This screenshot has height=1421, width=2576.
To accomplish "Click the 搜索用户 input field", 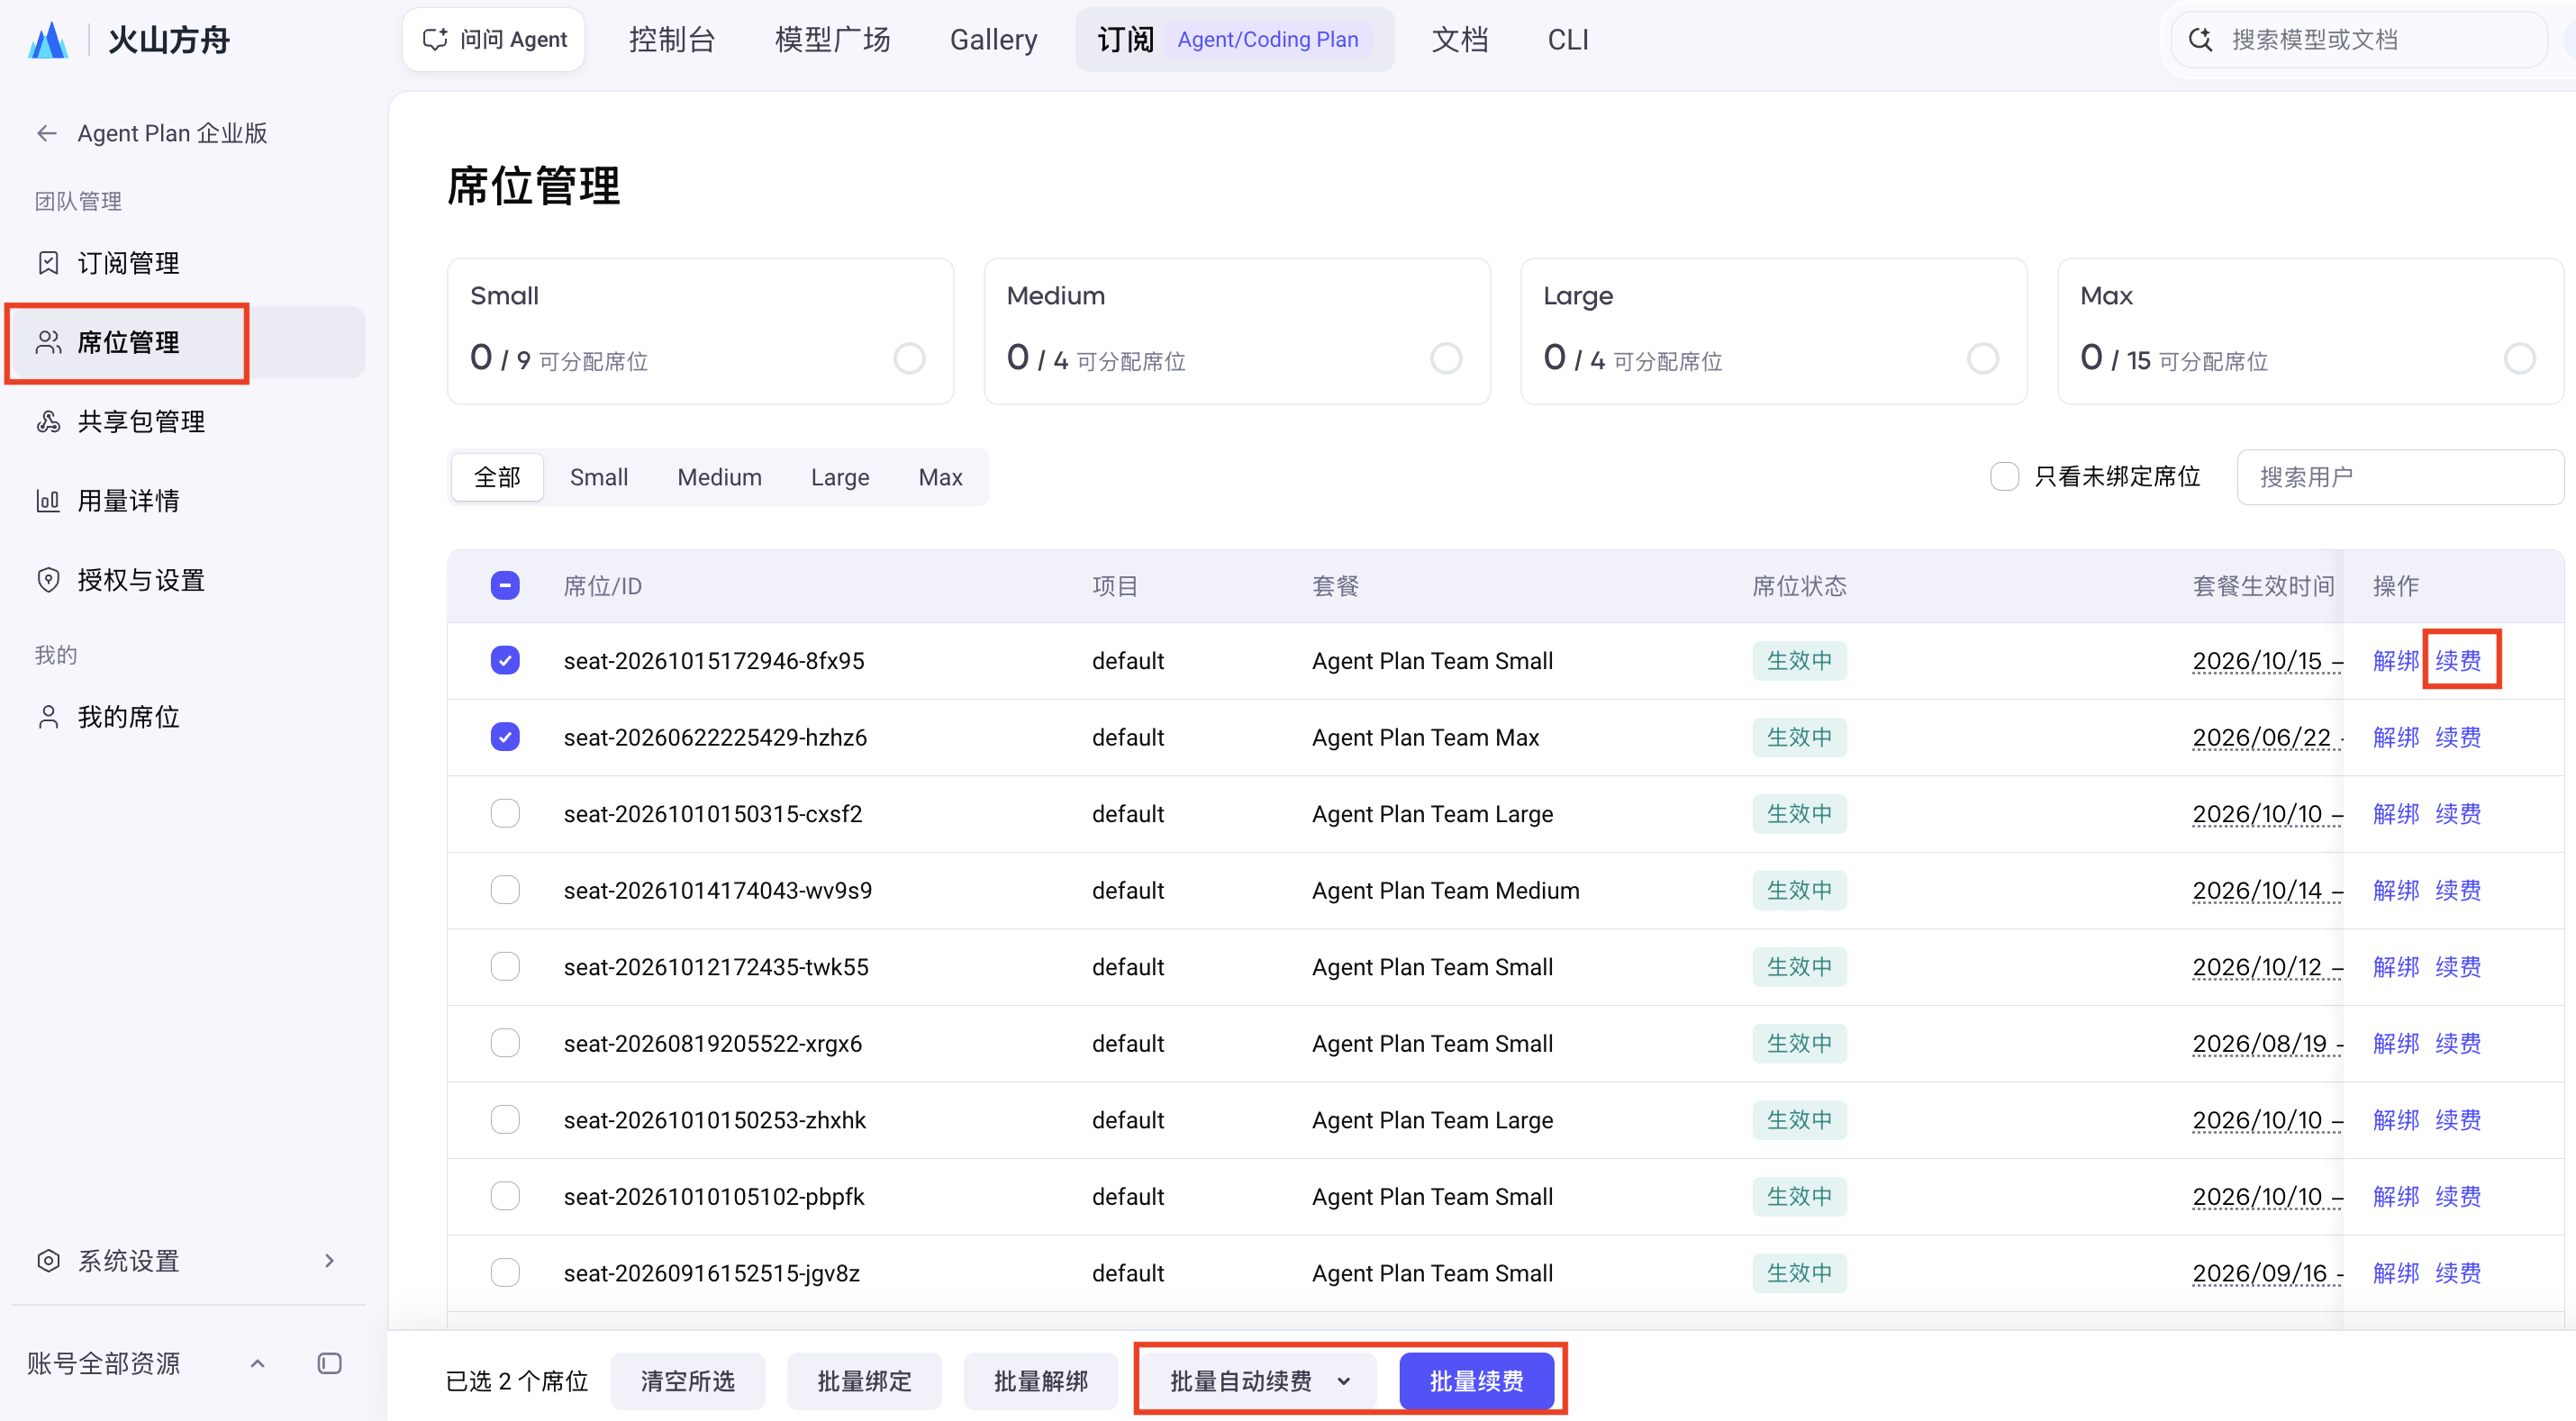I will pyautogui.click(x=2400, y=477).
